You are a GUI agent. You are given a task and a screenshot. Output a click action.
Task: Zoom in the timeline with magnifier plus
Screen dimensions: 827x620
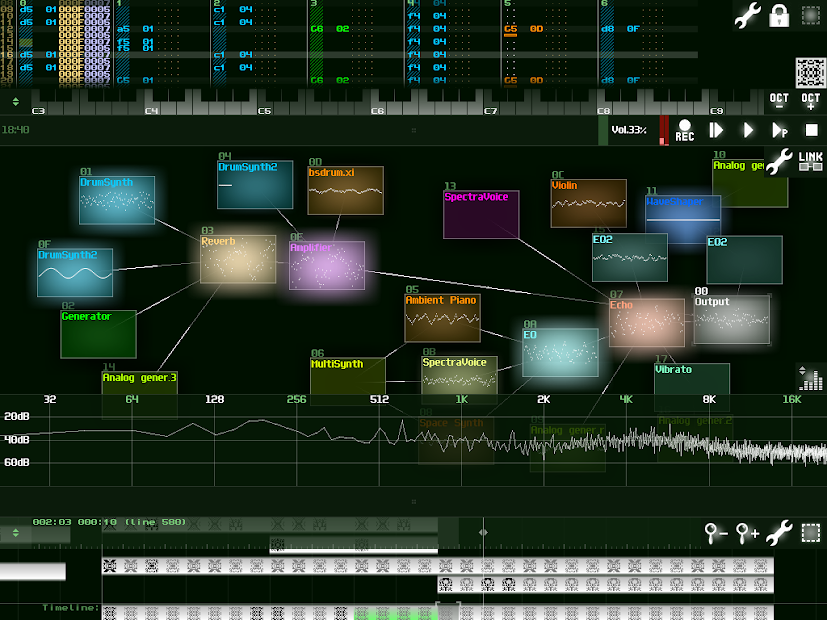[x=747, y=533]
